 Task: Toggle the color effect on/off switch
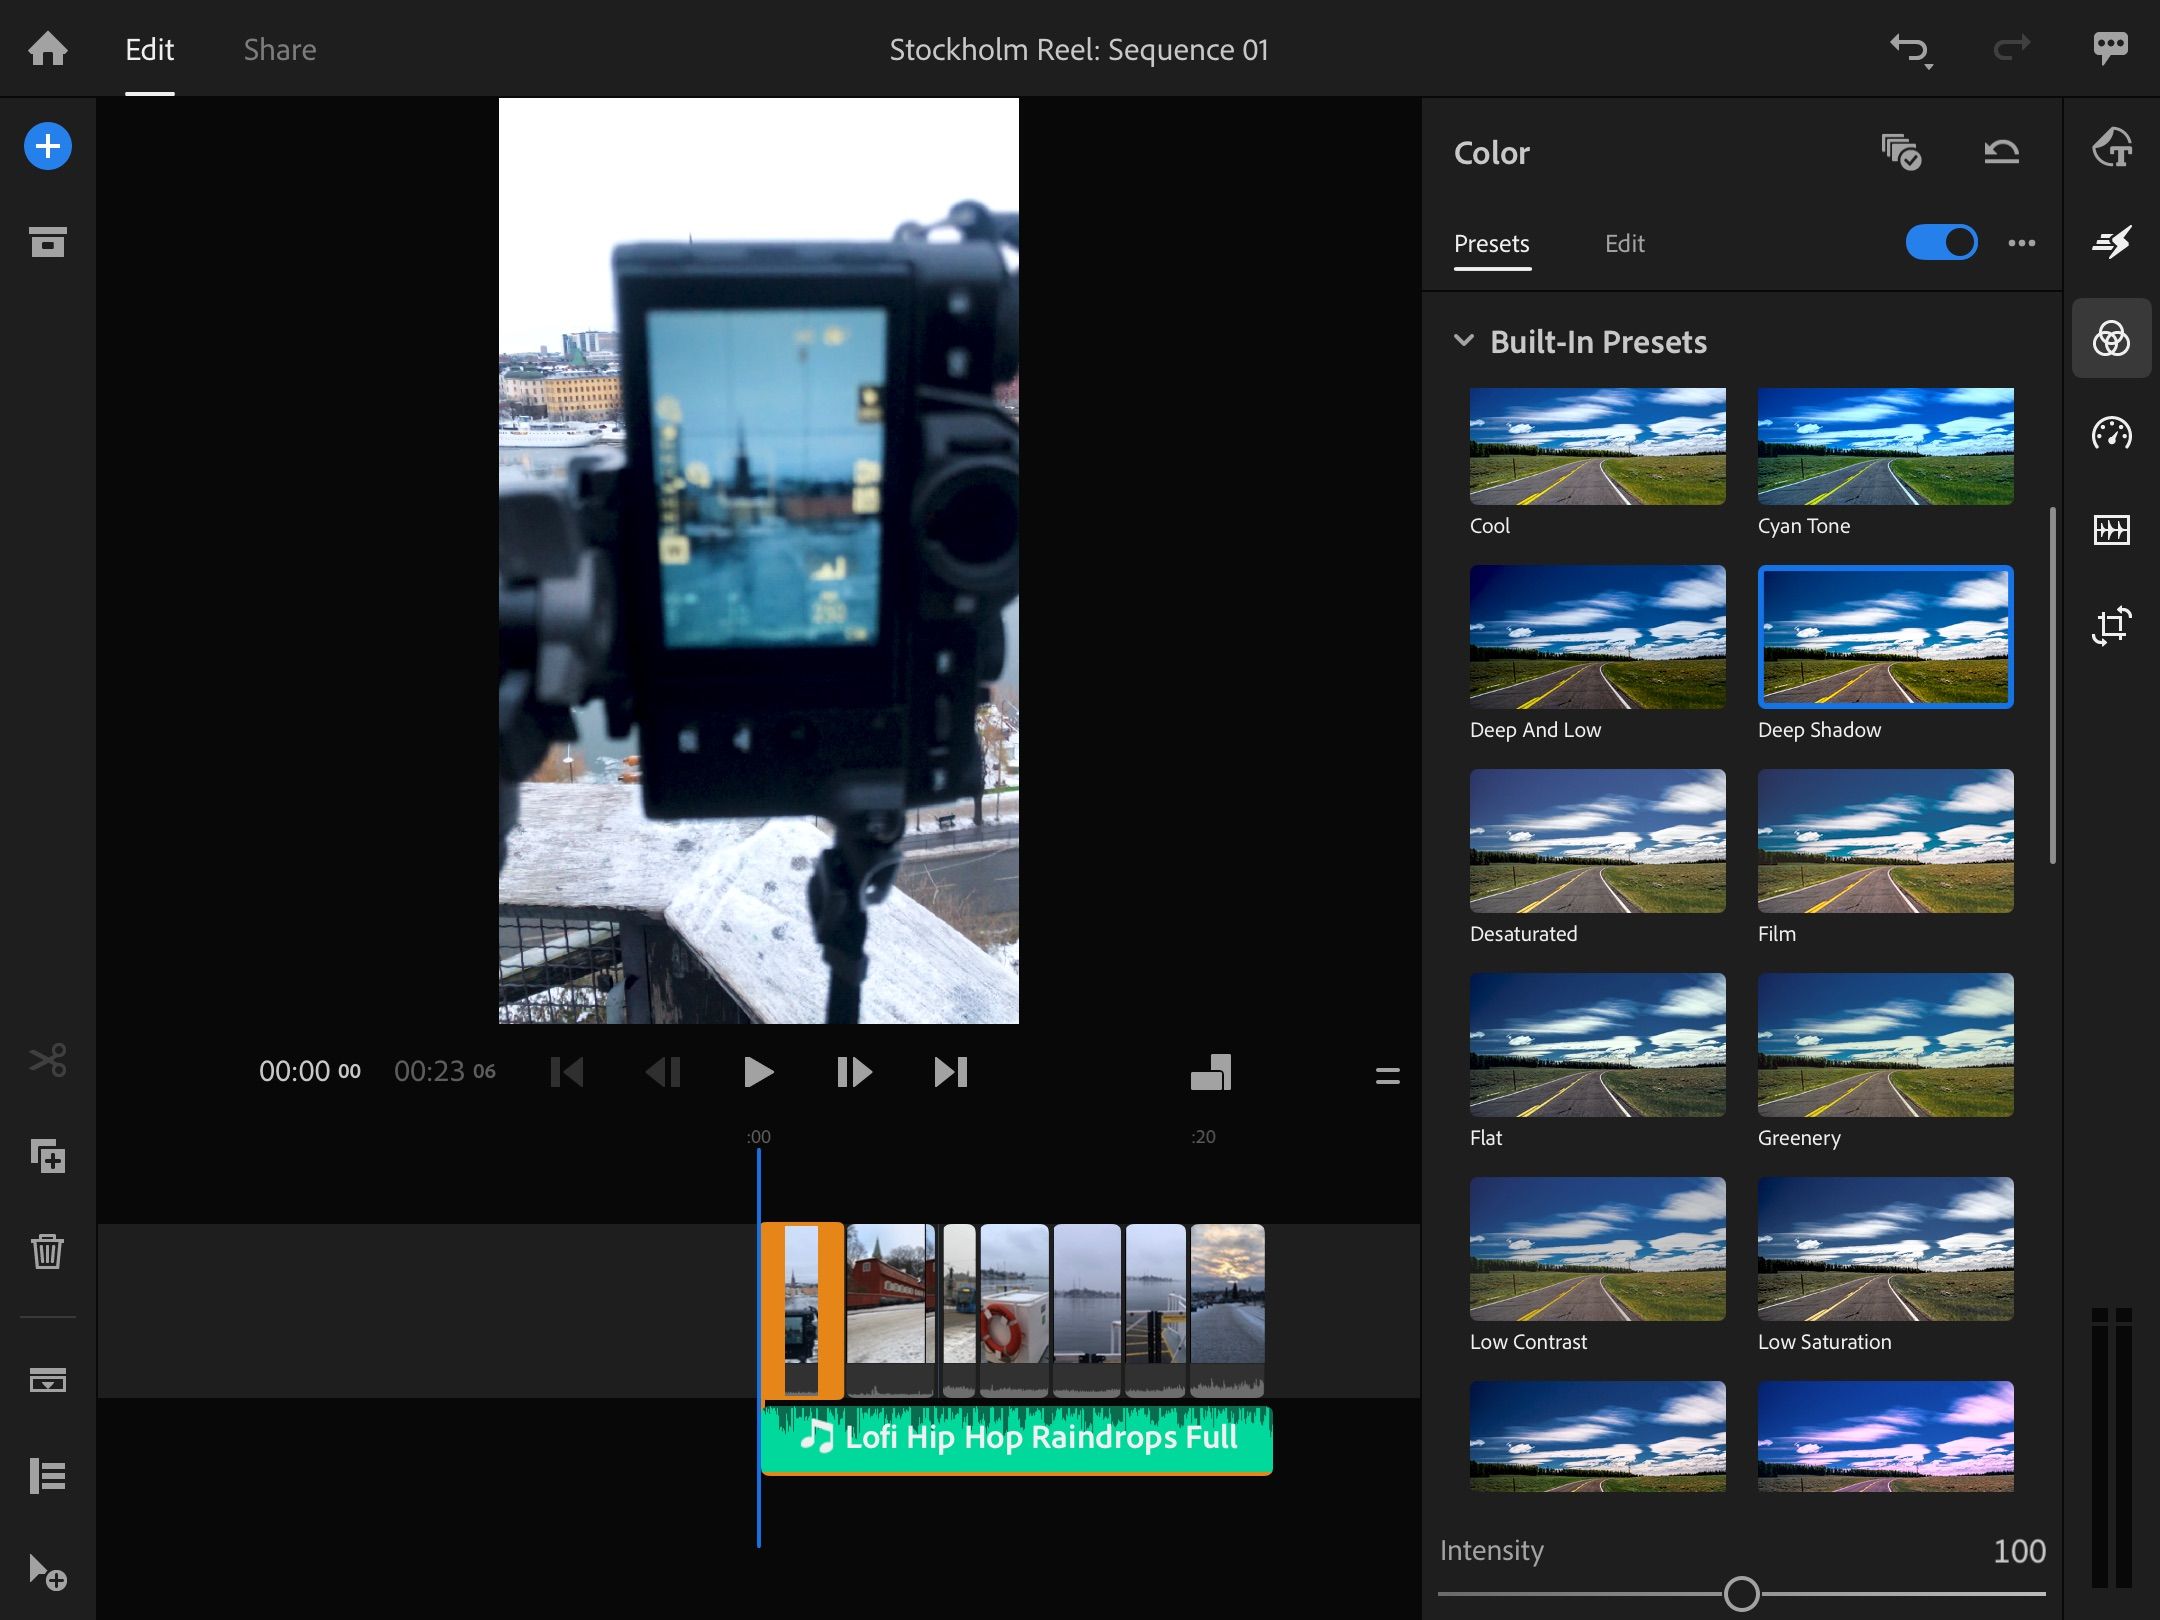1940,243
